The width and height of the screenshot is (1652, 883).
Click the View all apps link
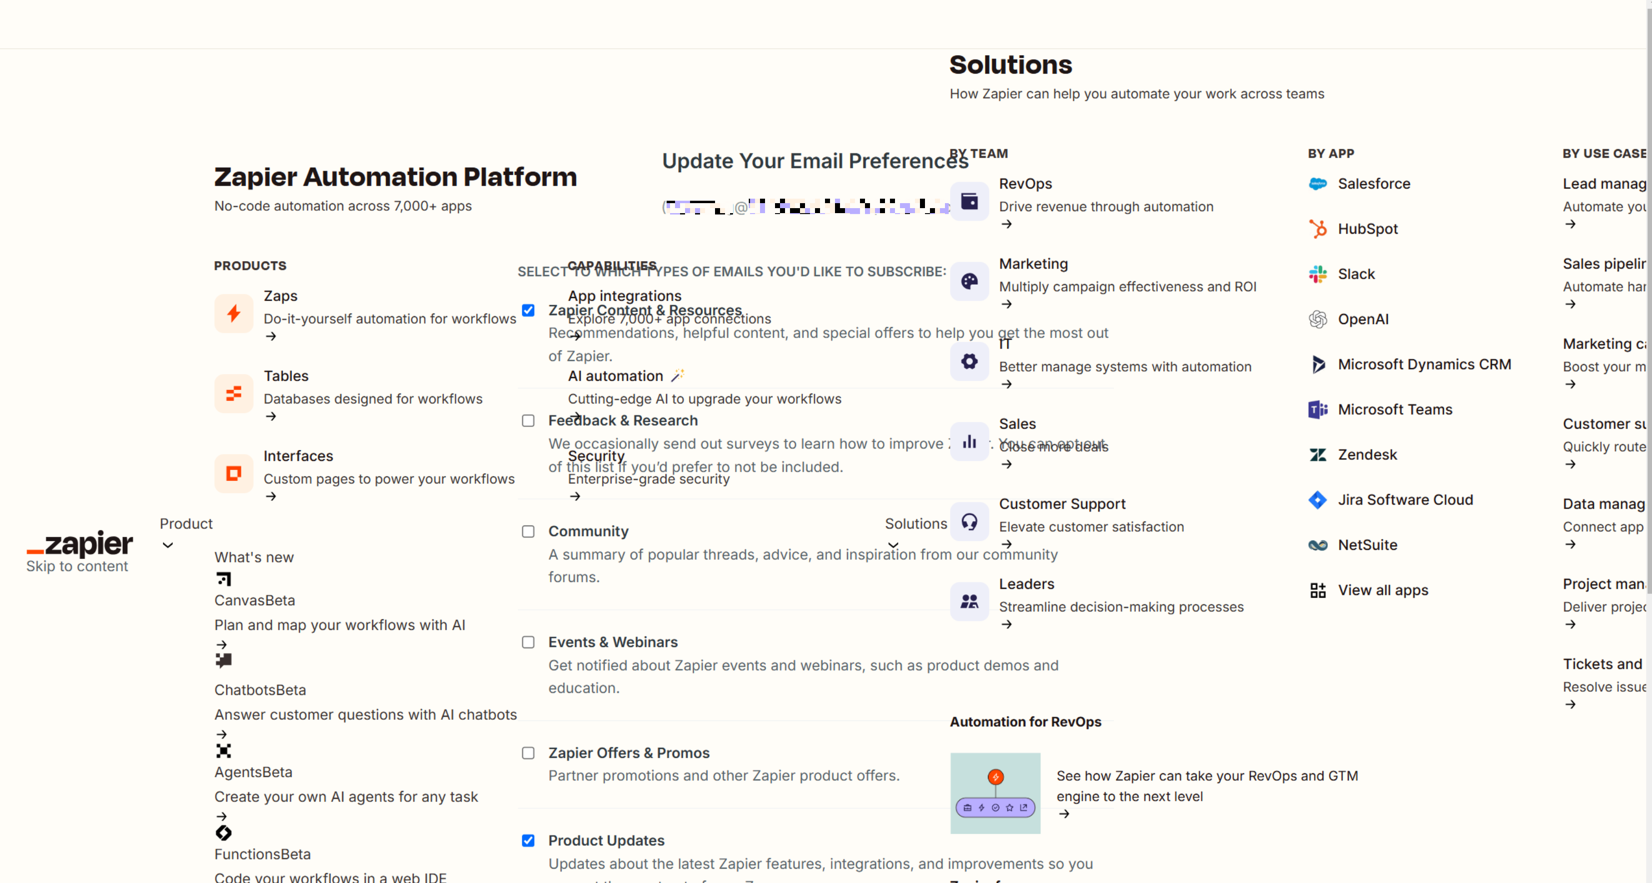pyautogui.click(x=1383, y=590)
